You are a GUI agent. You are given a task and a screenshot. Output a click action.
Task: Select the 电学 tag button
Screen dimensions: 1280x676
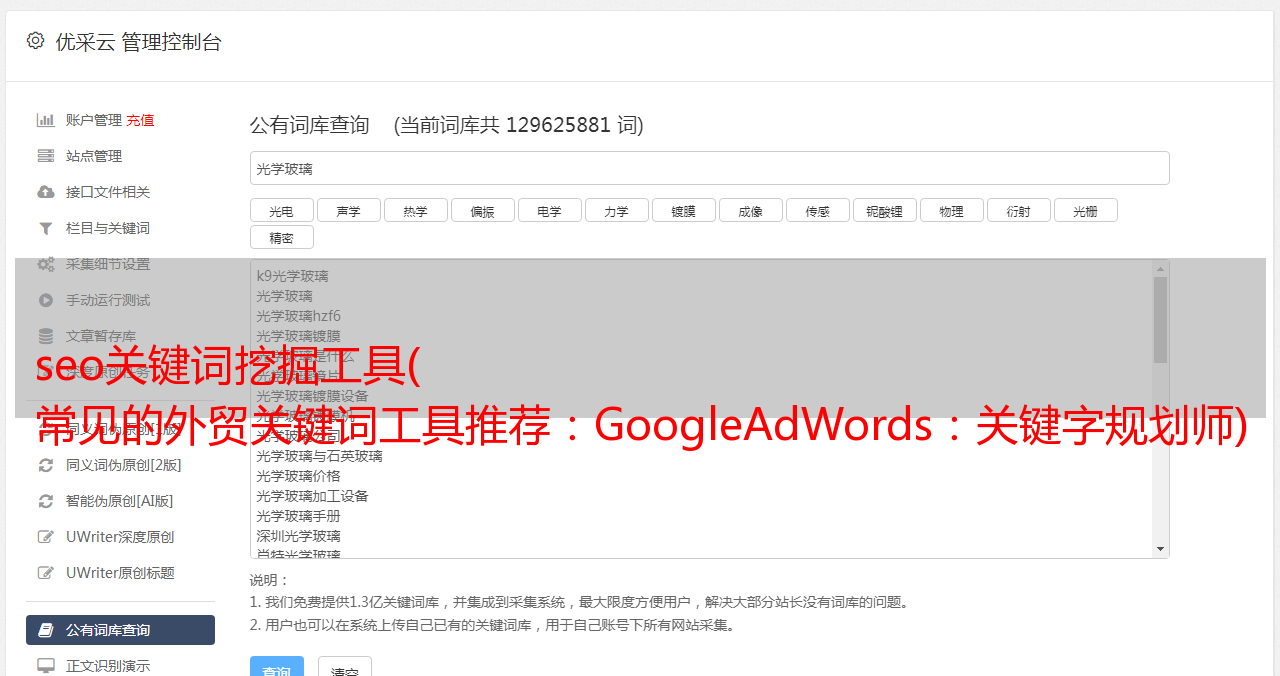549,210
